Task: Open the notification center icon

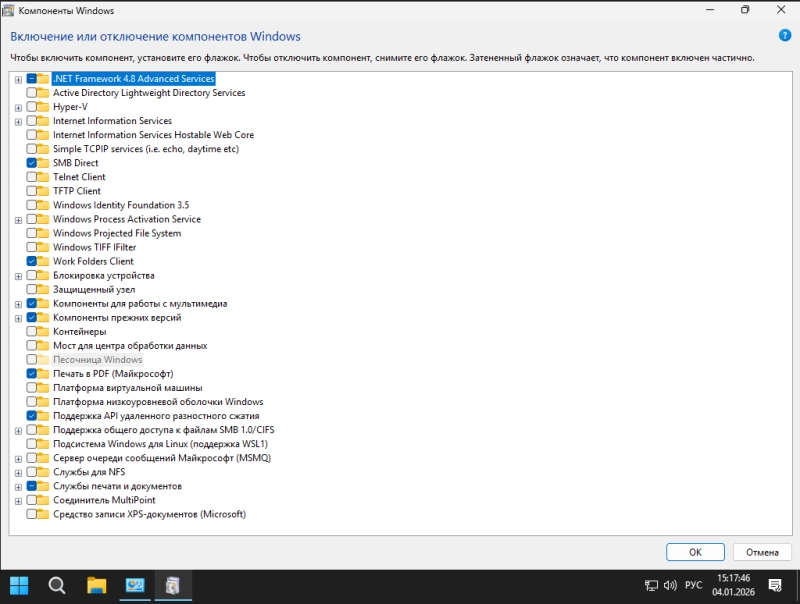Action: tap(774, 585)
